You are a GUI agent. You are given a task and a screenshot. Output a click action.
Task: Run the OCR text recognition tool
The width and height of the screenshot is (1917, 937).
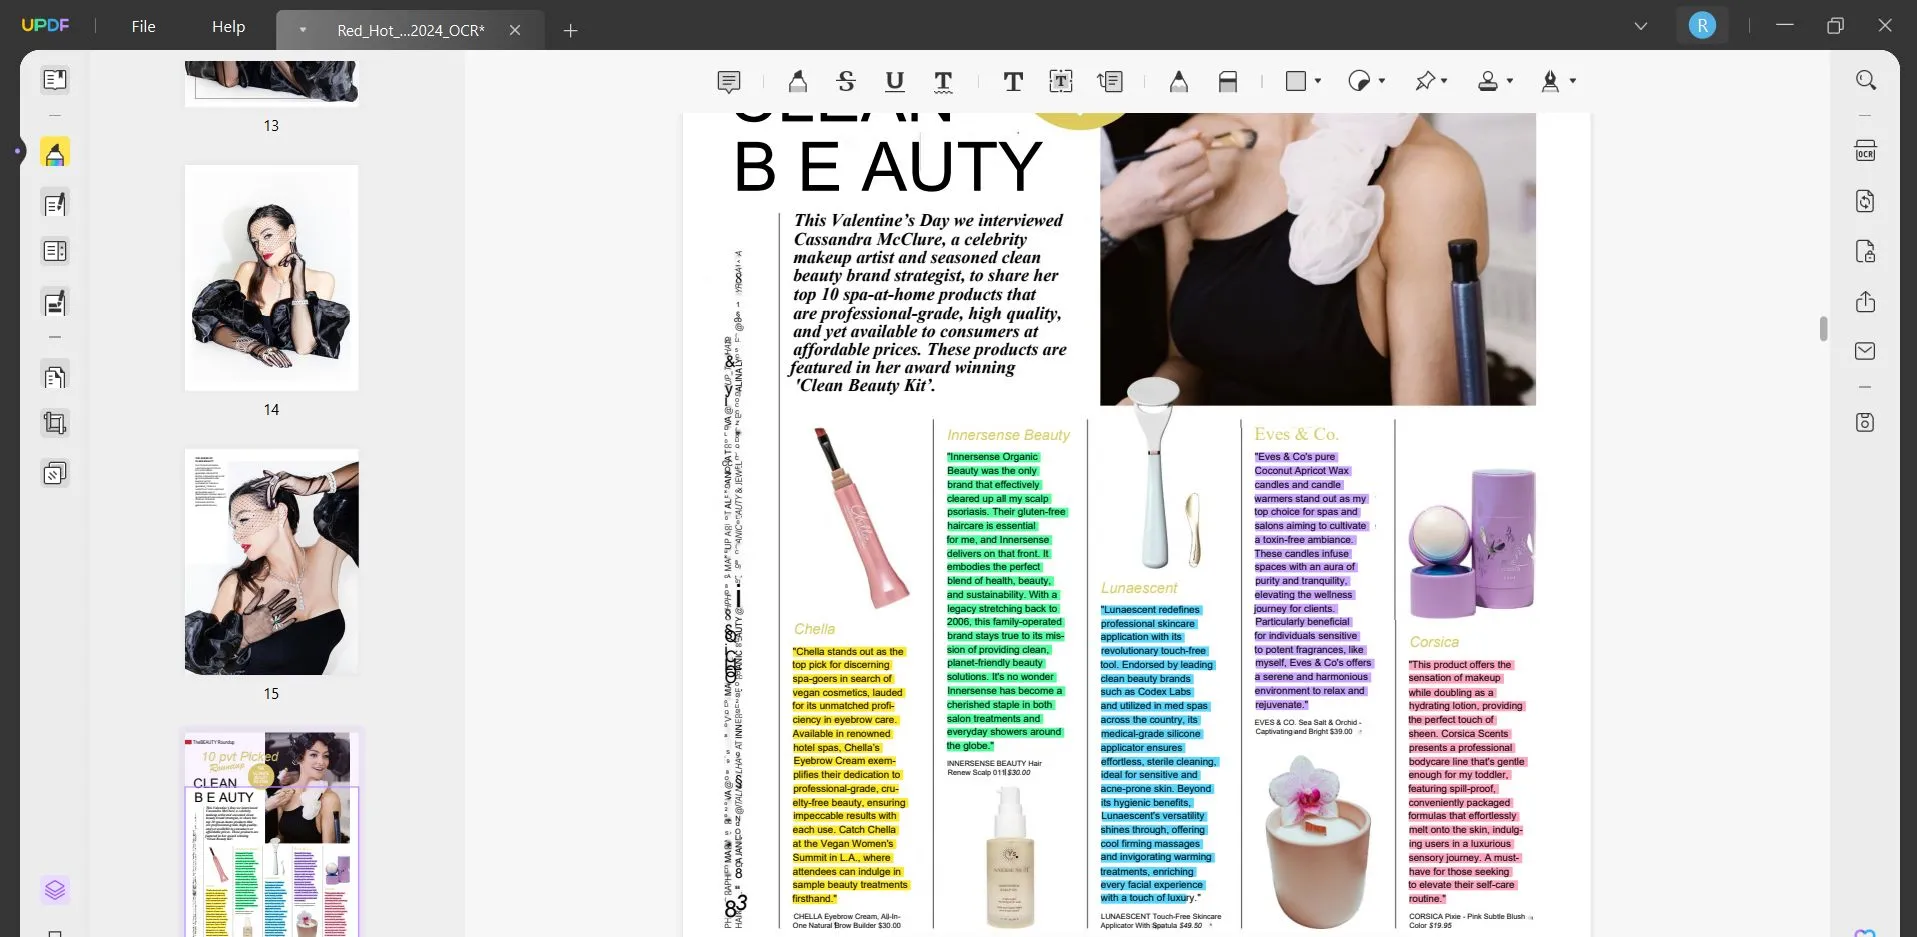click(1866, 151)
